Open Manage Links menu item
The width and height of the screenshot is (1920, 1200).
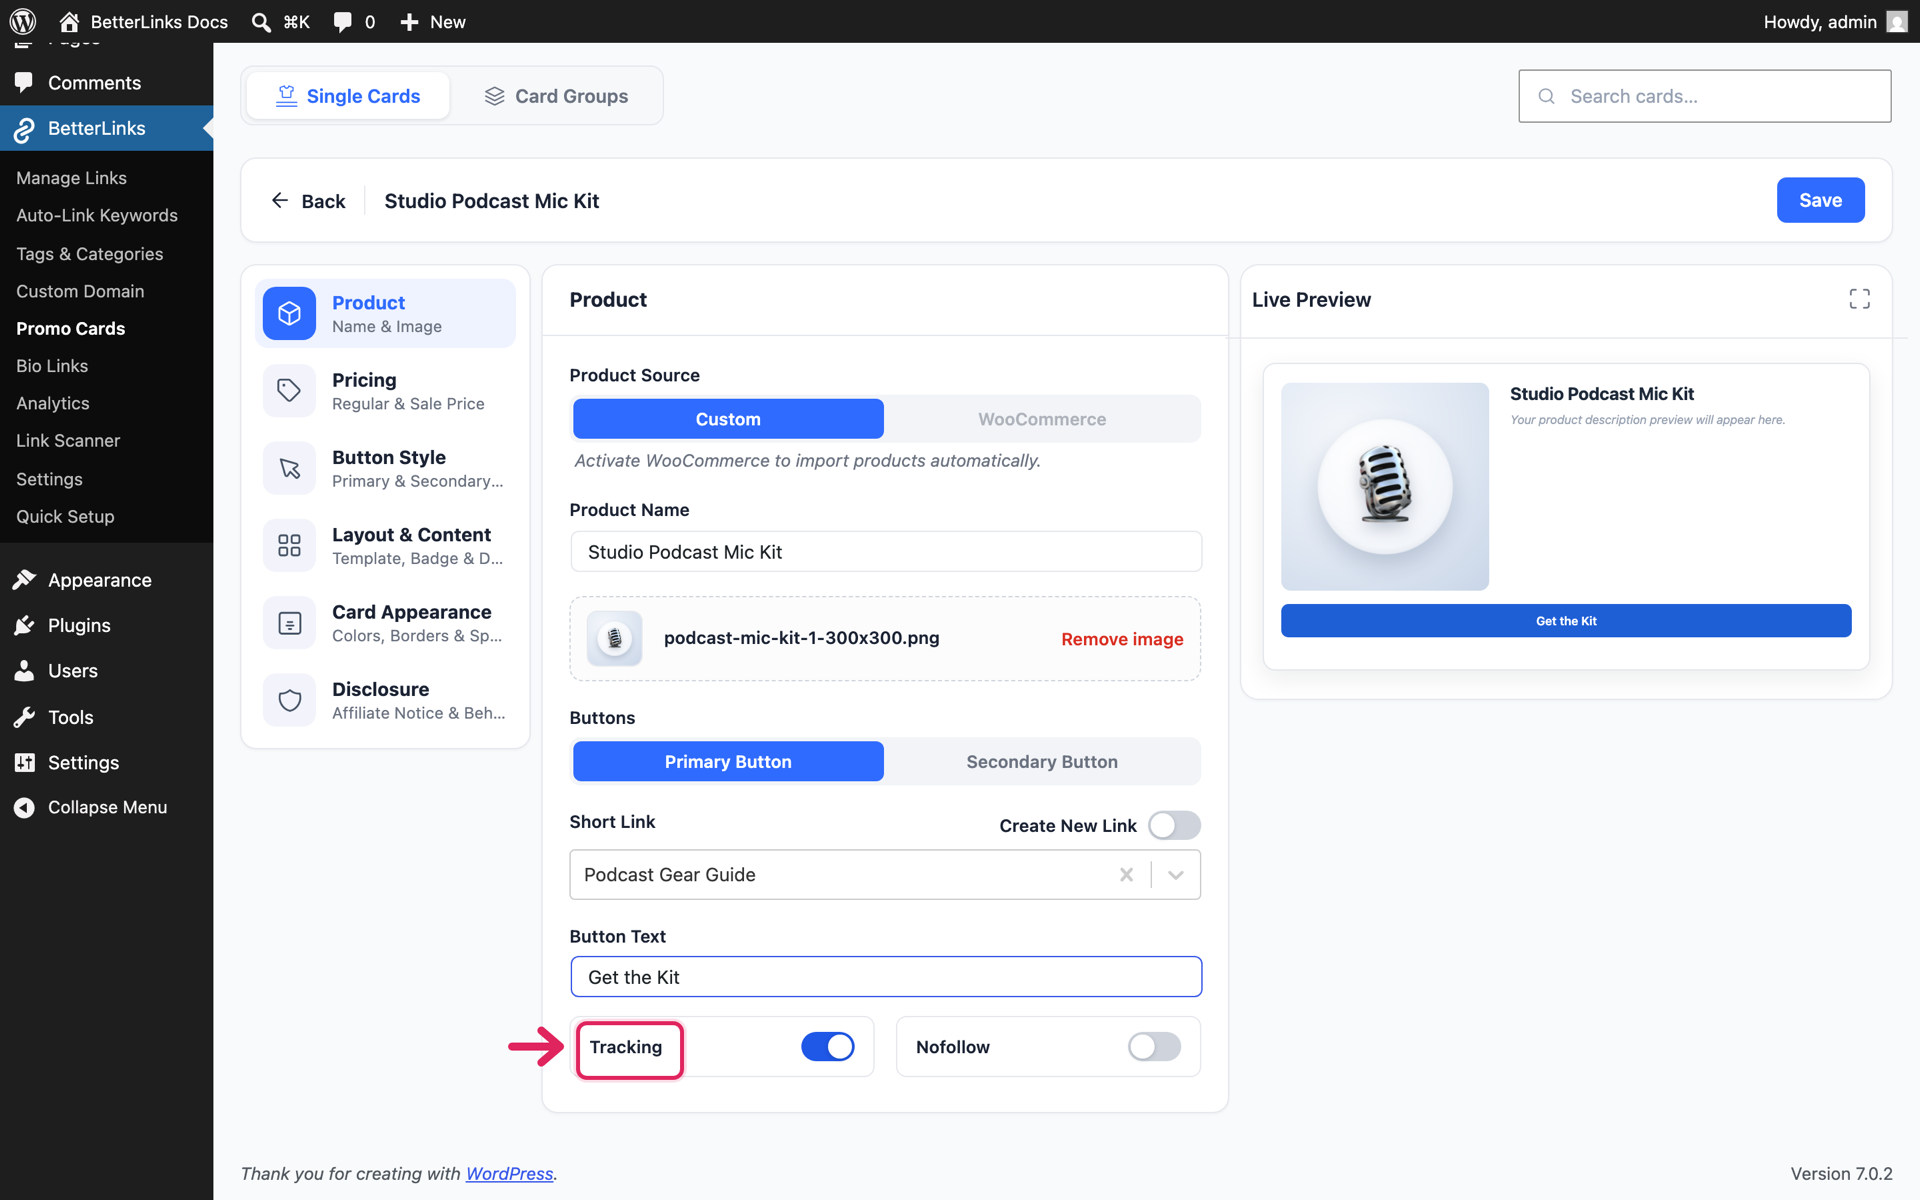pyautogui.click(x=71, y=178)
